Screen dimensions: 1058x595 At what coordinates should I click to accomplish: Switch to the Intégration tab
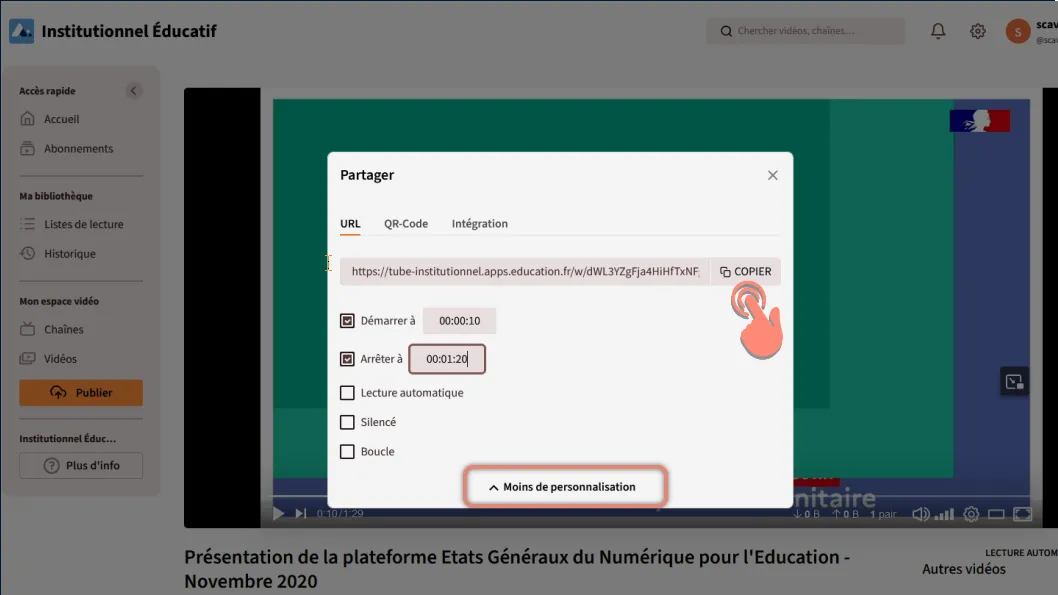pos(480,224)
